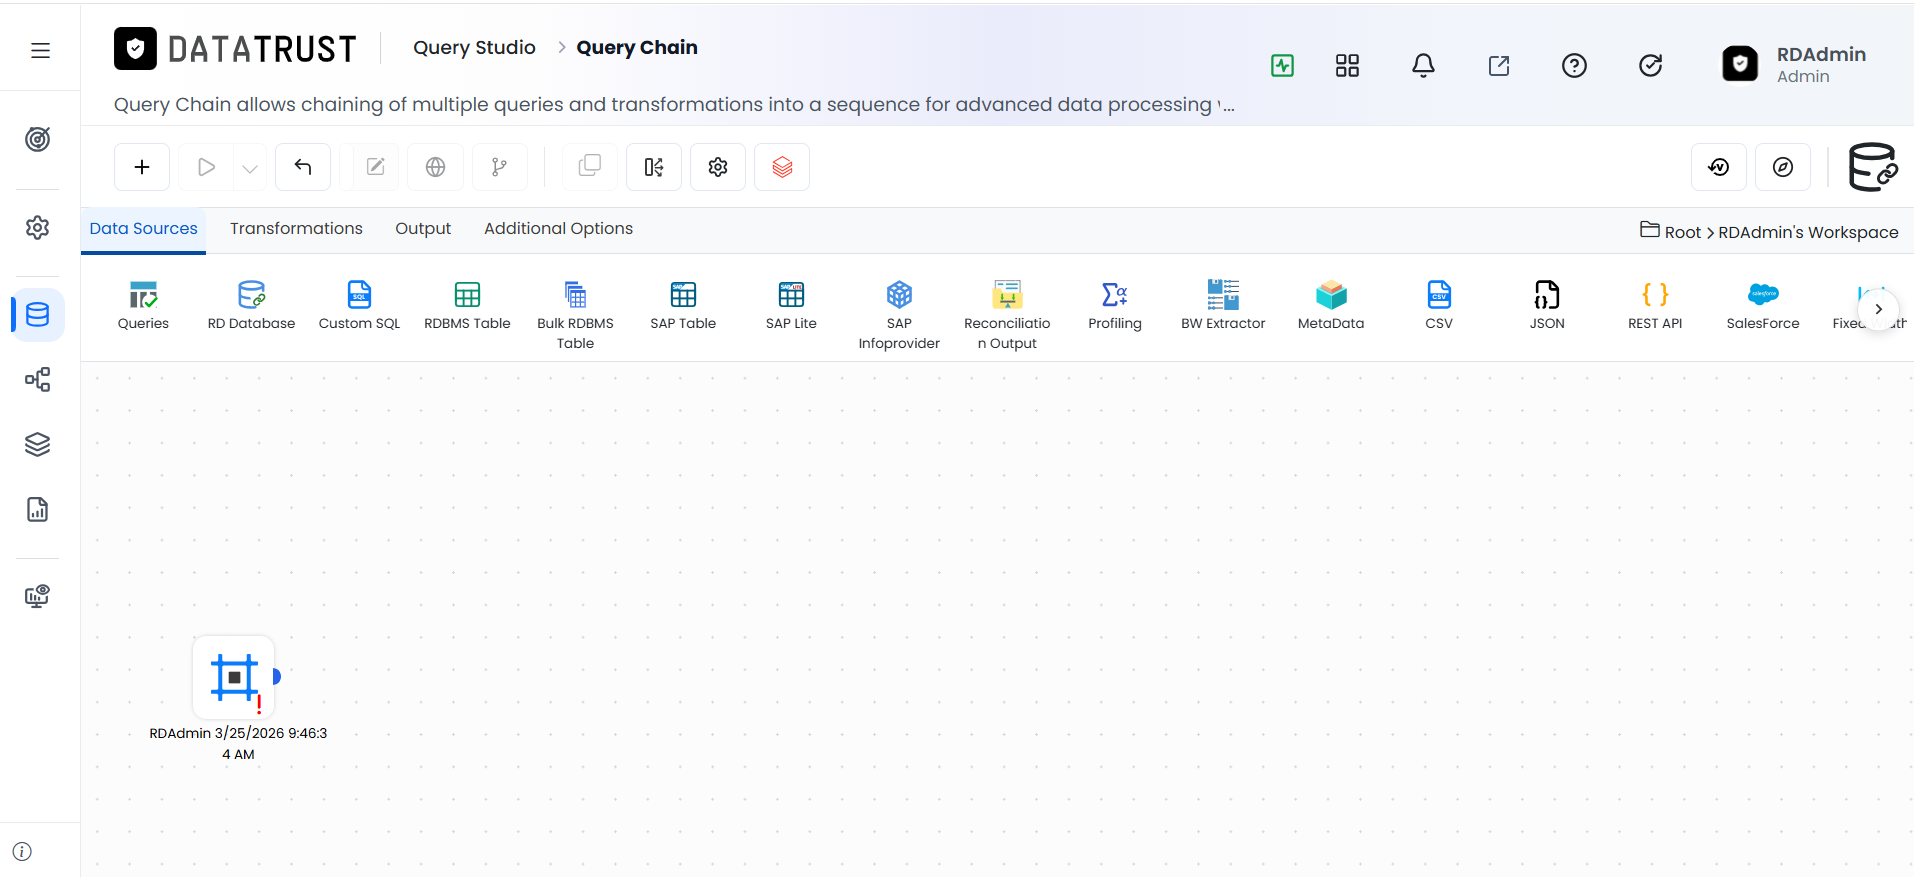Click the open-in-new-window icon
Image resolution: width=1914 pixels, height=877 pixels.
(1499, 66)
